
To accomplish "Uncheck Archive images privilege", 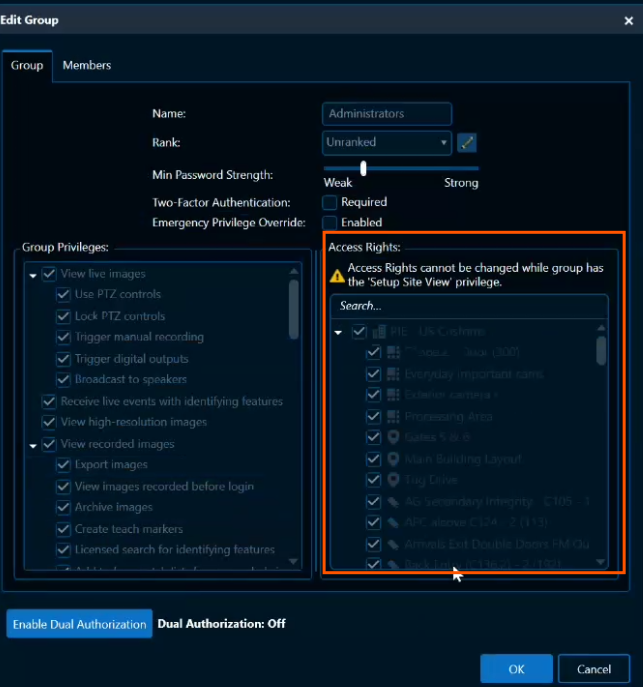I will (64, 507).
